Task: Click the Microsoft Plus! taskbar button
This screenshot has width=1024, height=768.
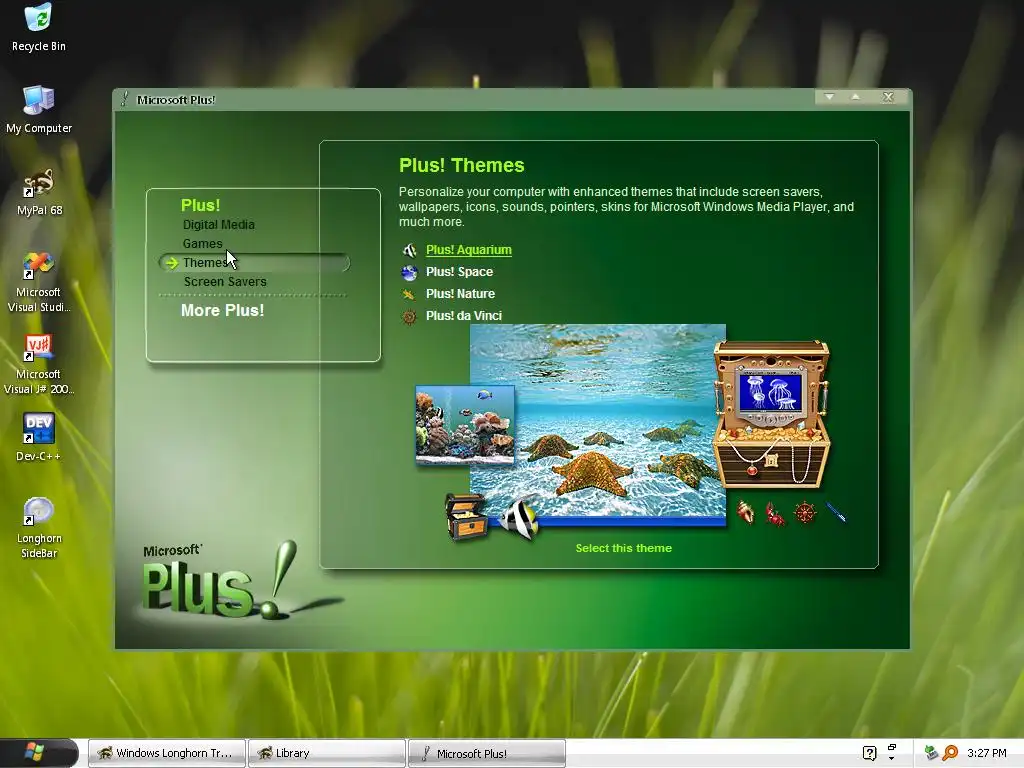Action: point(487,753)
